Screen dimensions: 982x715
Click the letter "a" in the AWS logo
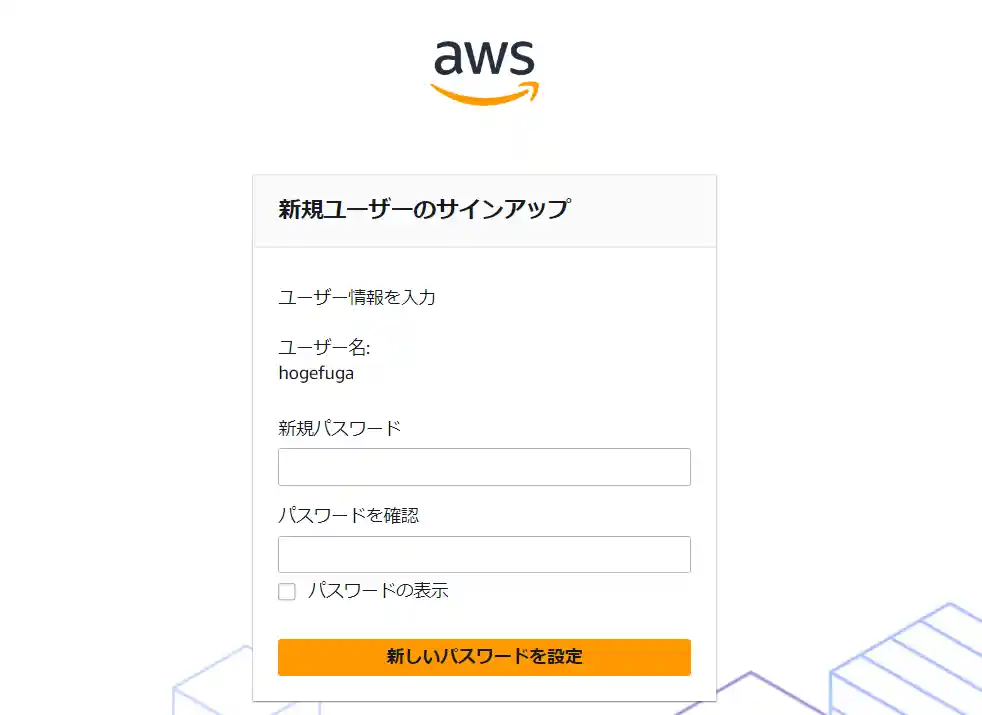451,59
